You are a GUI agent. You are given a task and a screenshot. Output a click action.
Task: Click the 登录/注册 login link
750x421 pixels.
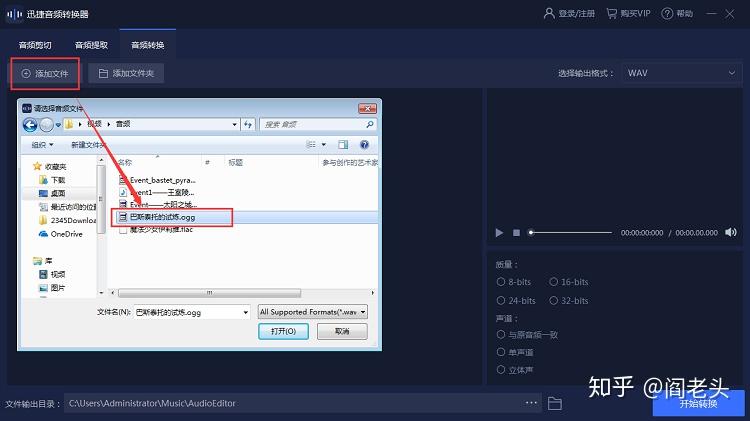pyautogui.click(x=569, y=13)
